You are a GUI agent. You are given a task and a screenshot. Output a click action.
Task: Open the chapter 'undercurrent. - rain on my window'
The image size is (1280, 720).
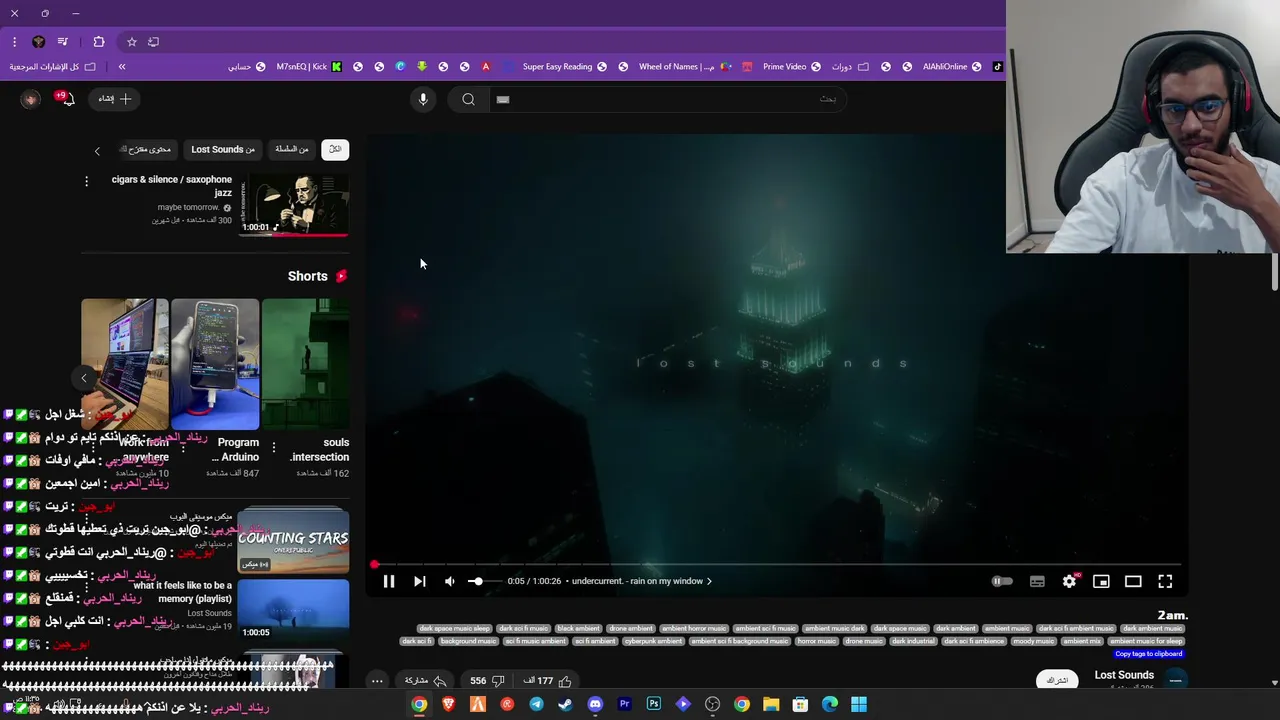click(641, 581)
